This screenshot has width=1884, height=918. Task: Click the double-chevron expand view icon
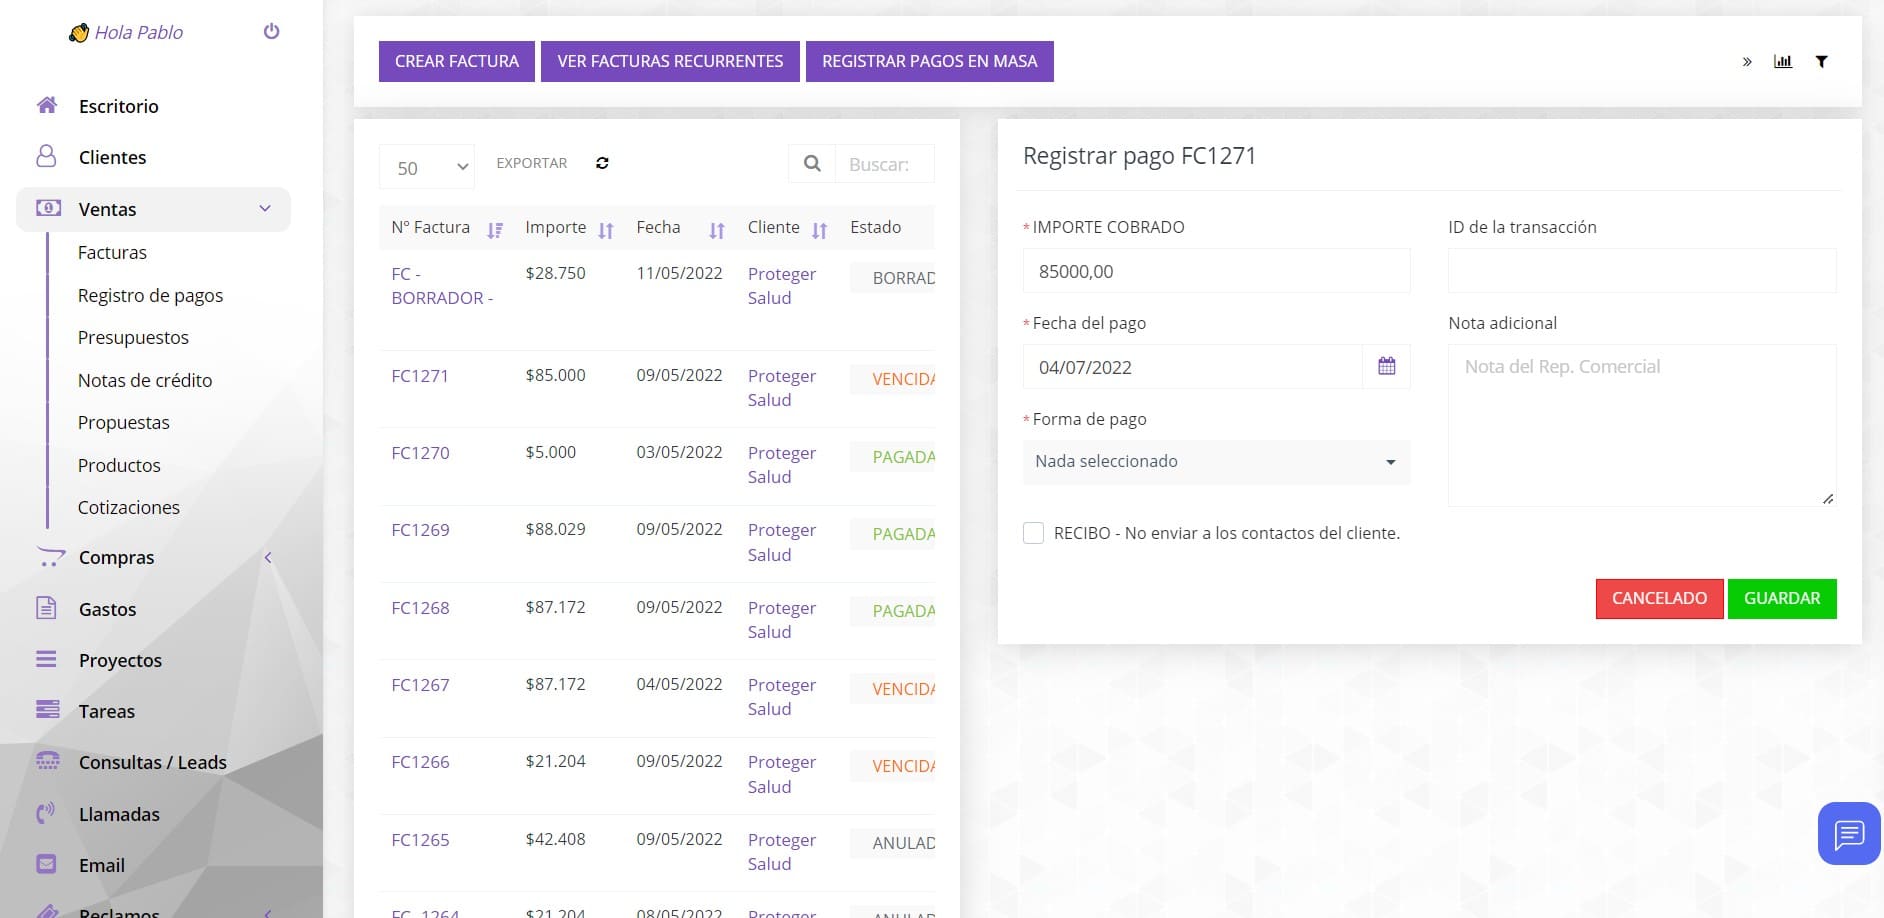click(x=1747, y=62)
